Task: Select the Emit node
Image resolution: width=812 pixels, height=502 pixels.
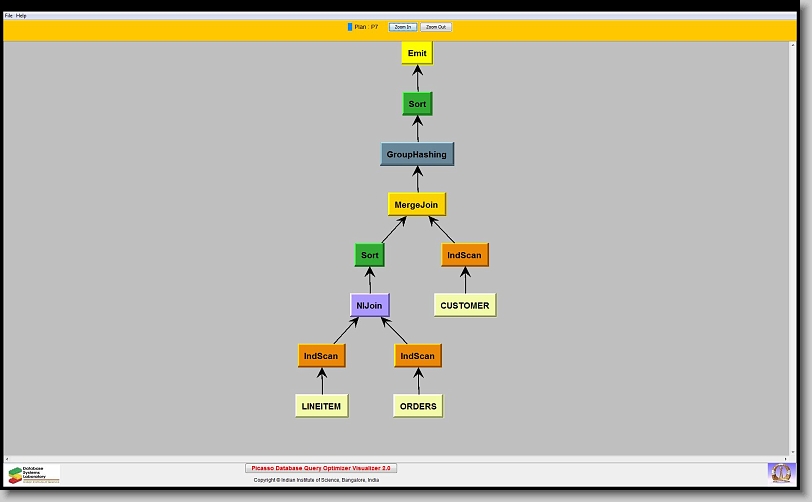Action: (417, 53)
